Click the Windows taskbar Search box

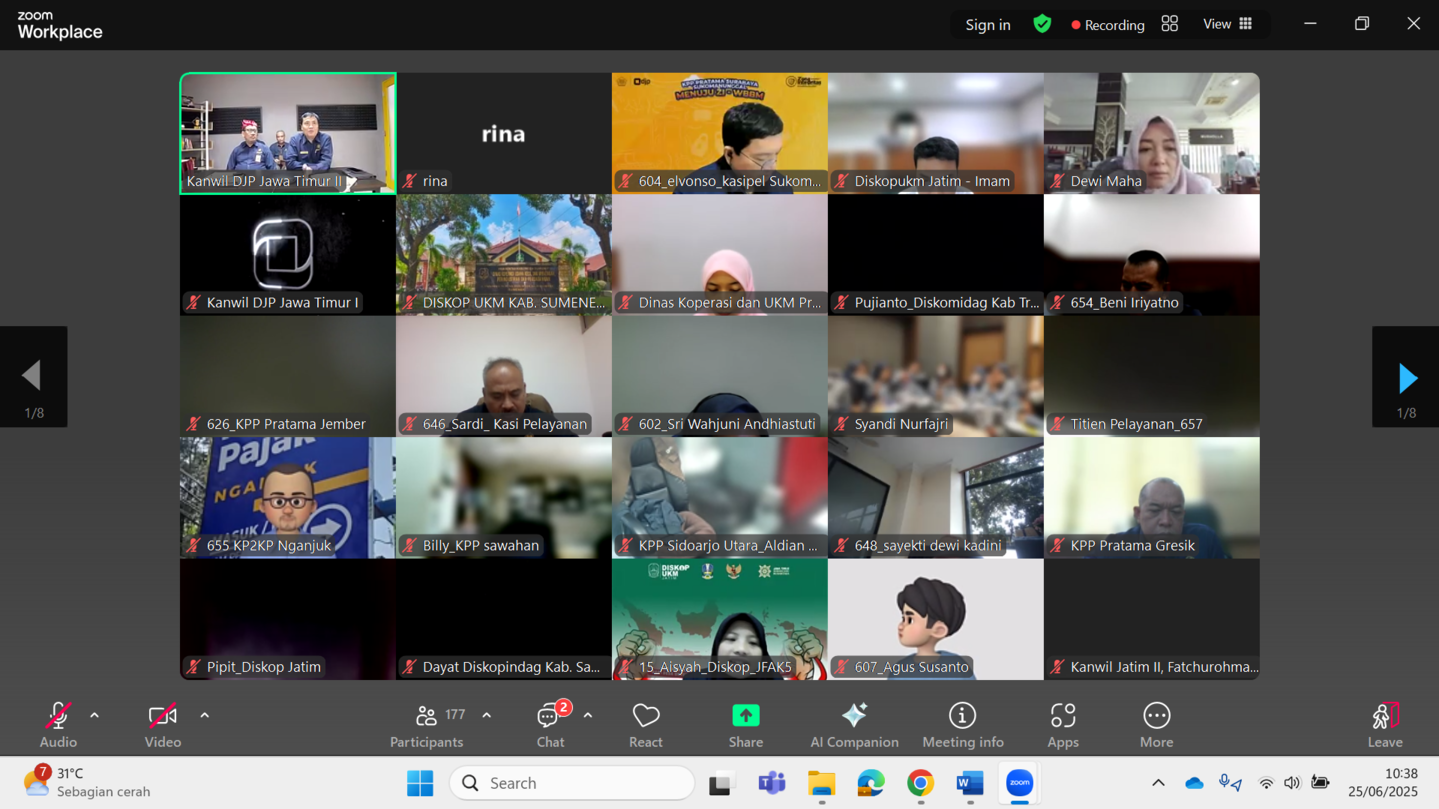point(572,783)
